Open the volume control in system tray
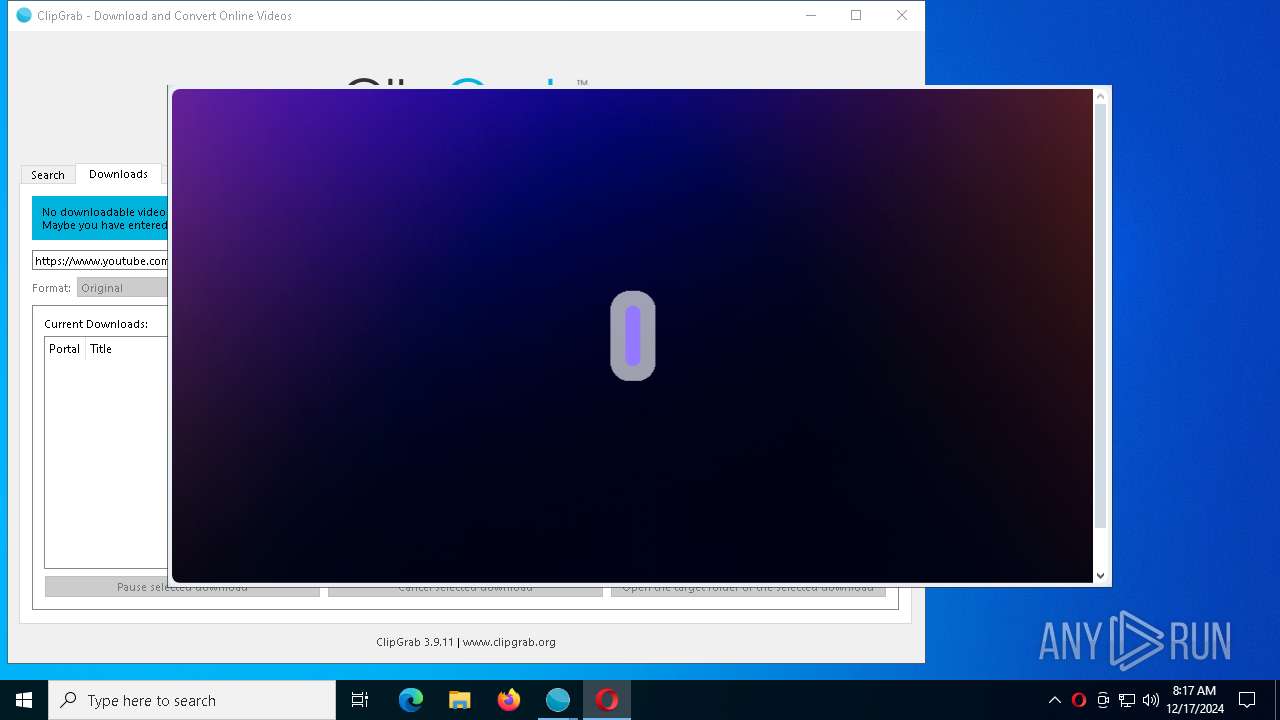 [1151, 700]
